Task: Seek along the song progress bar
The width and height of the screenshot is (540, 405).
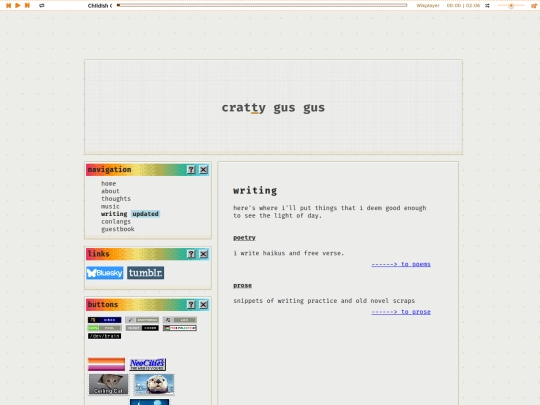Action: (x=262, y=5)
